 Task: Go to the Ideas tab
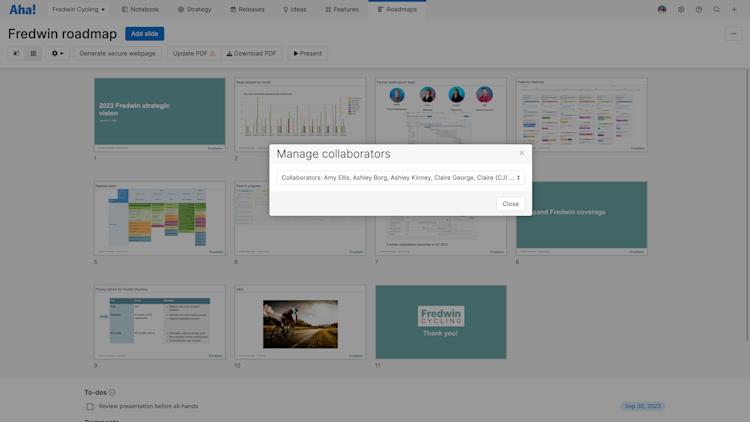(x=295, y=9)
